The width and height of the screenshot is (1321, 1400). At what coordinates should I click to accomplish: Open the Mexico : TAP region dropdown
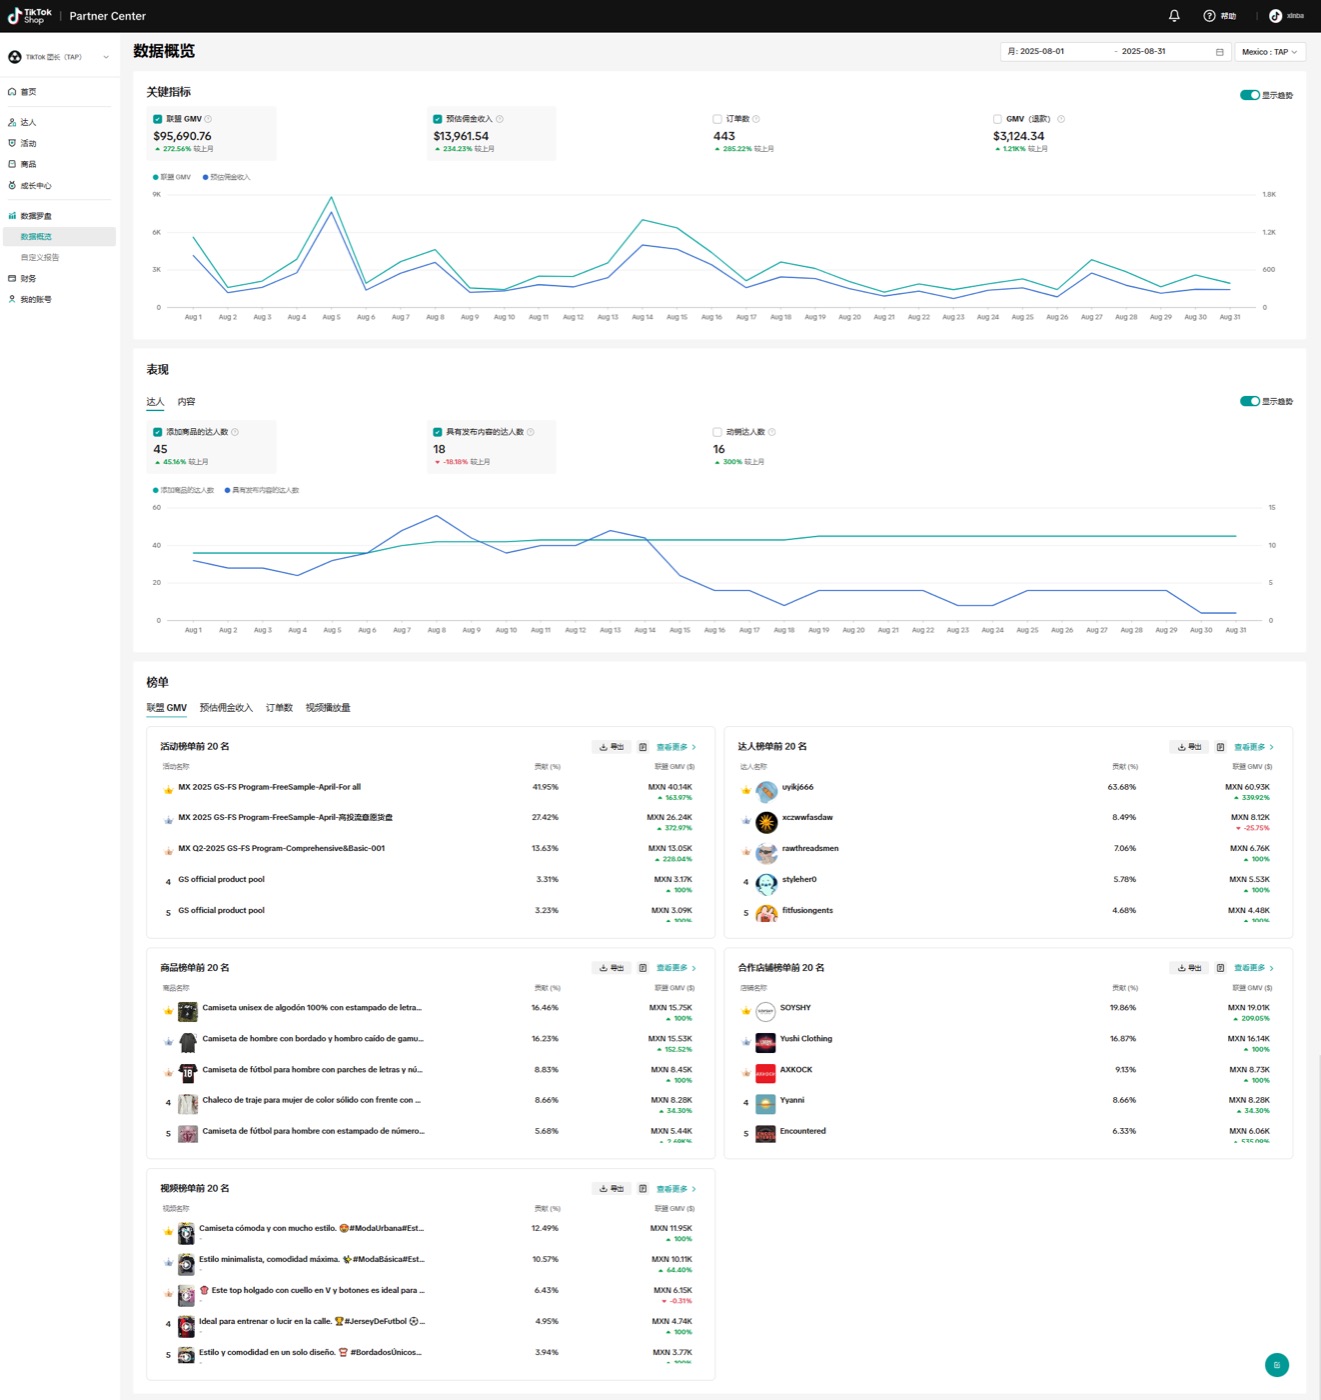tap(1270, 52)
